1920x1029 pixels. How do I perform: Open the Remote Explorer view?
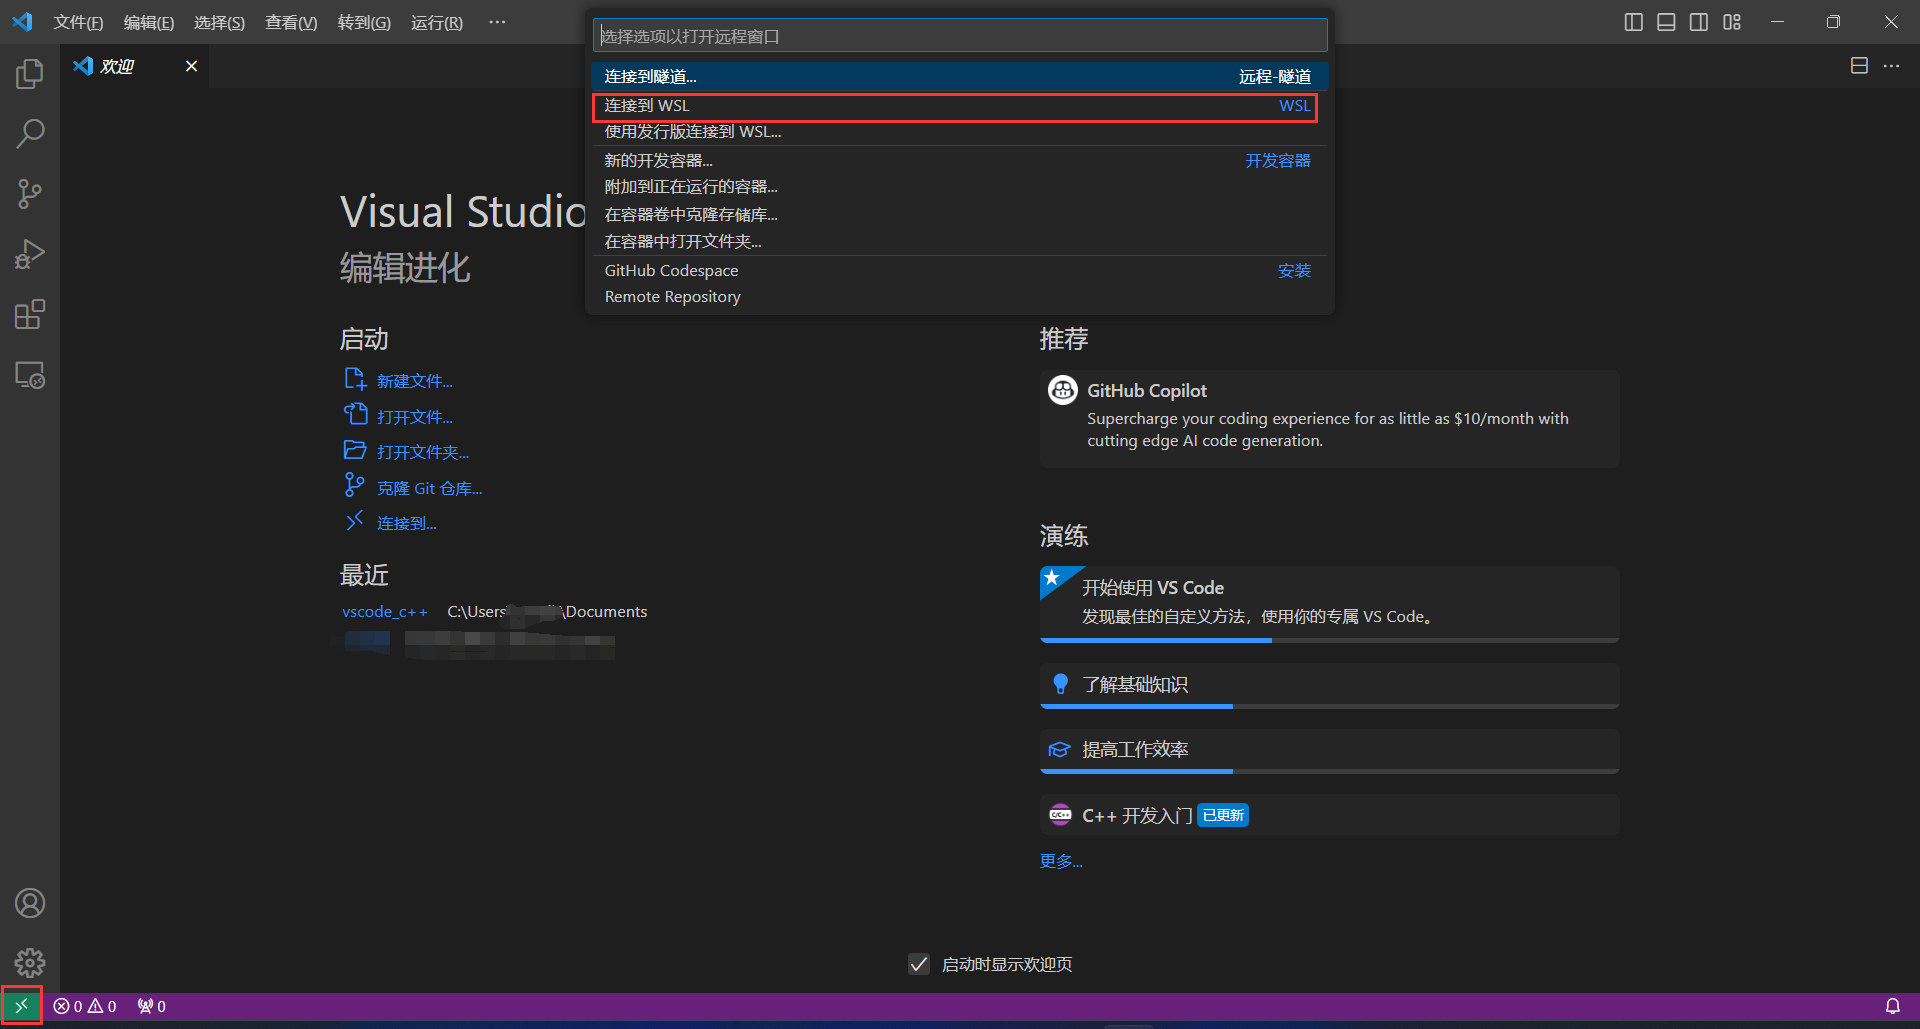click(x=30, y=375)
